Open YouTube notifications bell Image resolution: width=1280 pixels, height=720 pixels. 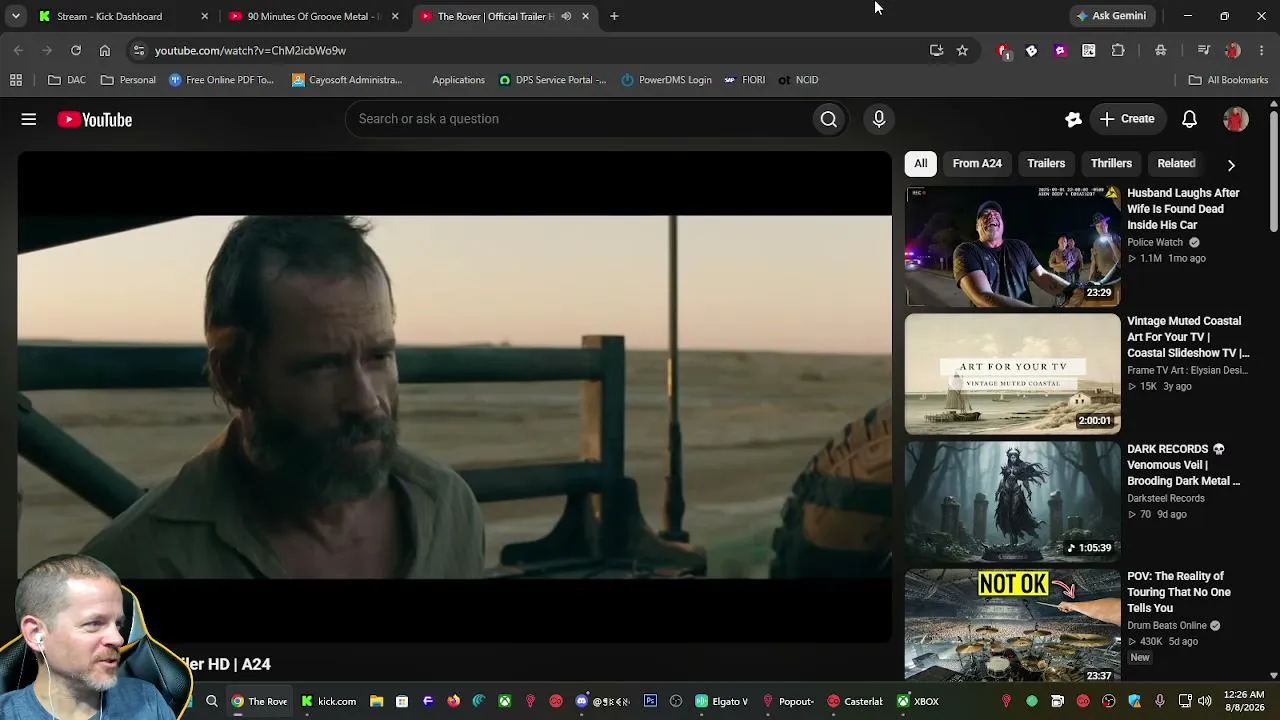(1189, 119)
